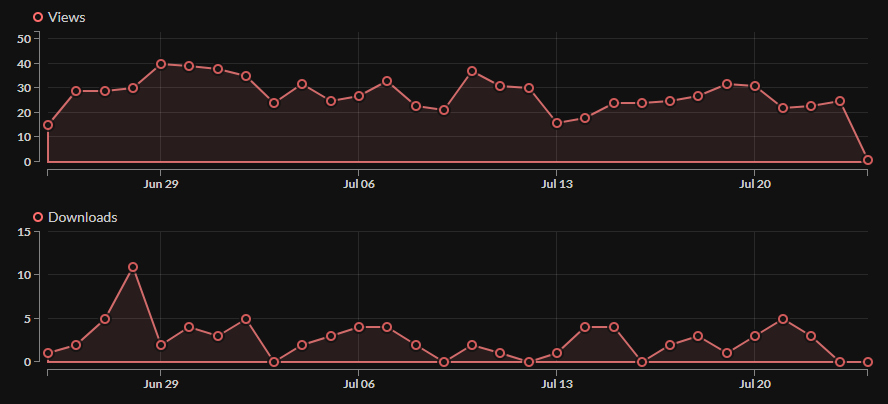Select the Views point on Jul 03
Viewport: 888px width, 404px height.
pyautogui.click(x=274, y=103)
